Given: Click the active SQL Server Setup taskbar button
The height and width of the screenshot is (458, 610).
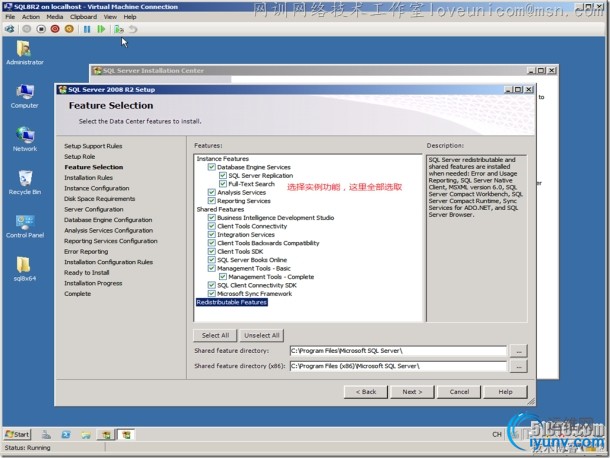Looking at the screenshot, I should coord(126,434).
